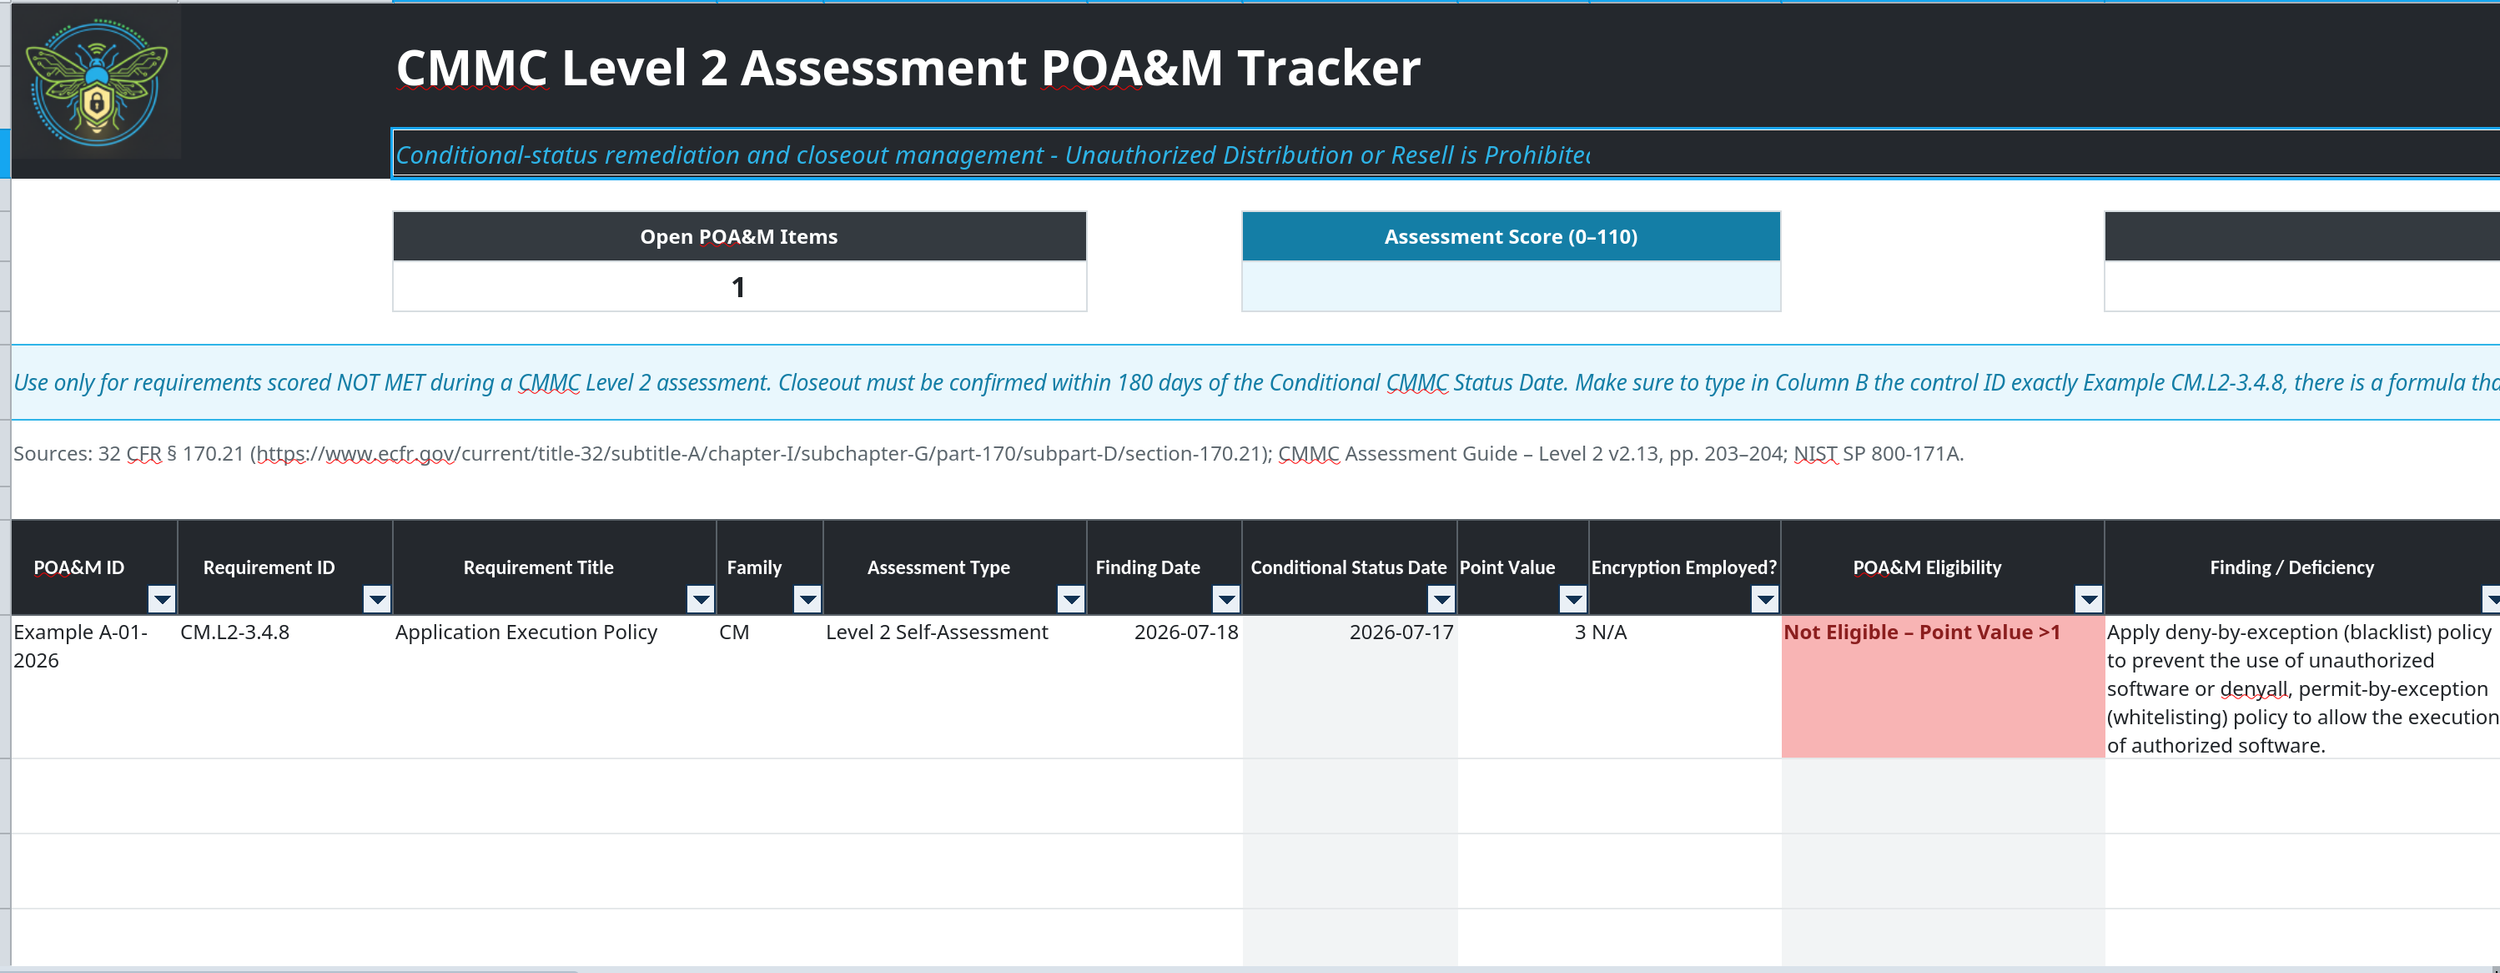Open the POA&M ID filter dropdown
Viewport: 2500px width, 973px height.
161,599
